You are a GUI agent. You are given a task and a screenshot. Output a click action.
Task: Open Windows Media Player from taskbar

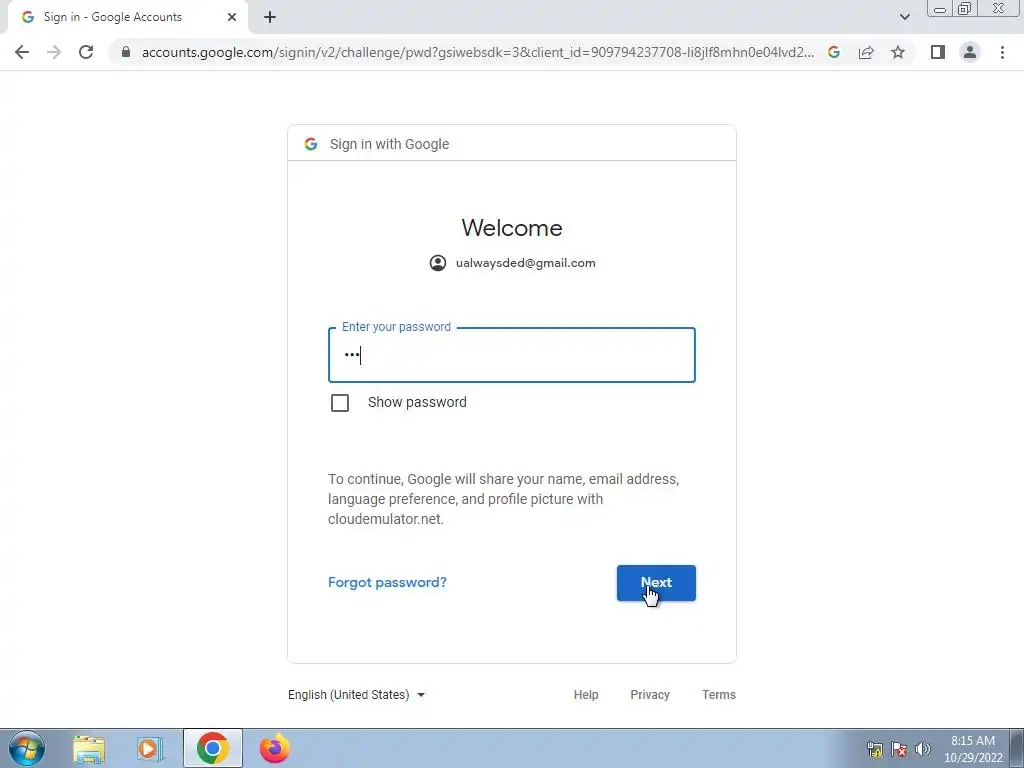150,749
